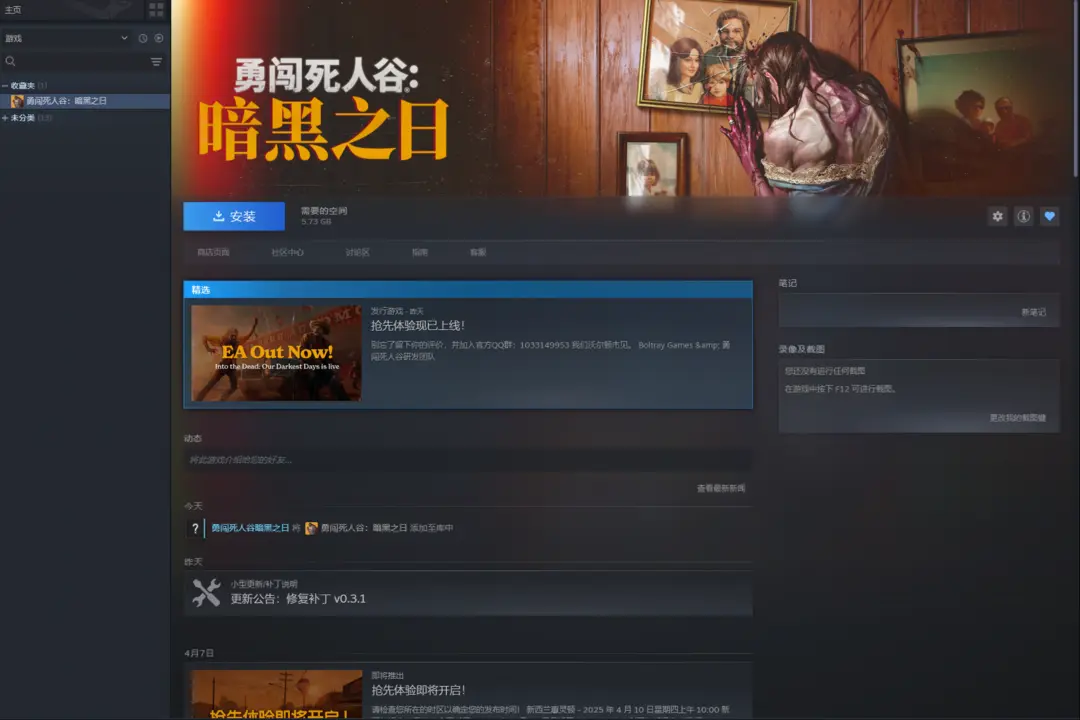Click the 小型更新/补丁说明 label

click(264, 584)
